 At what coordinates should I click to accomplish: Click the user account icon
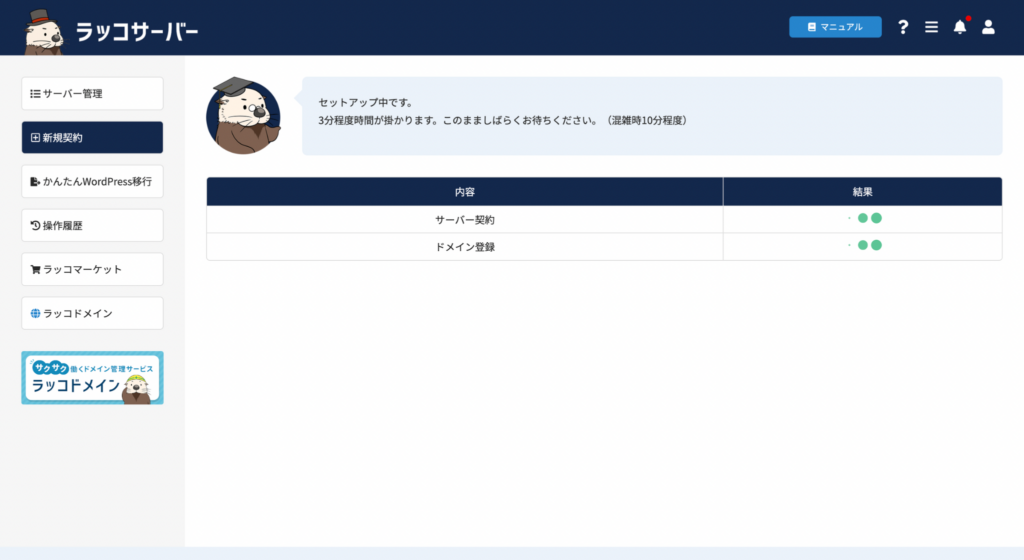click(x=988, y=27)
